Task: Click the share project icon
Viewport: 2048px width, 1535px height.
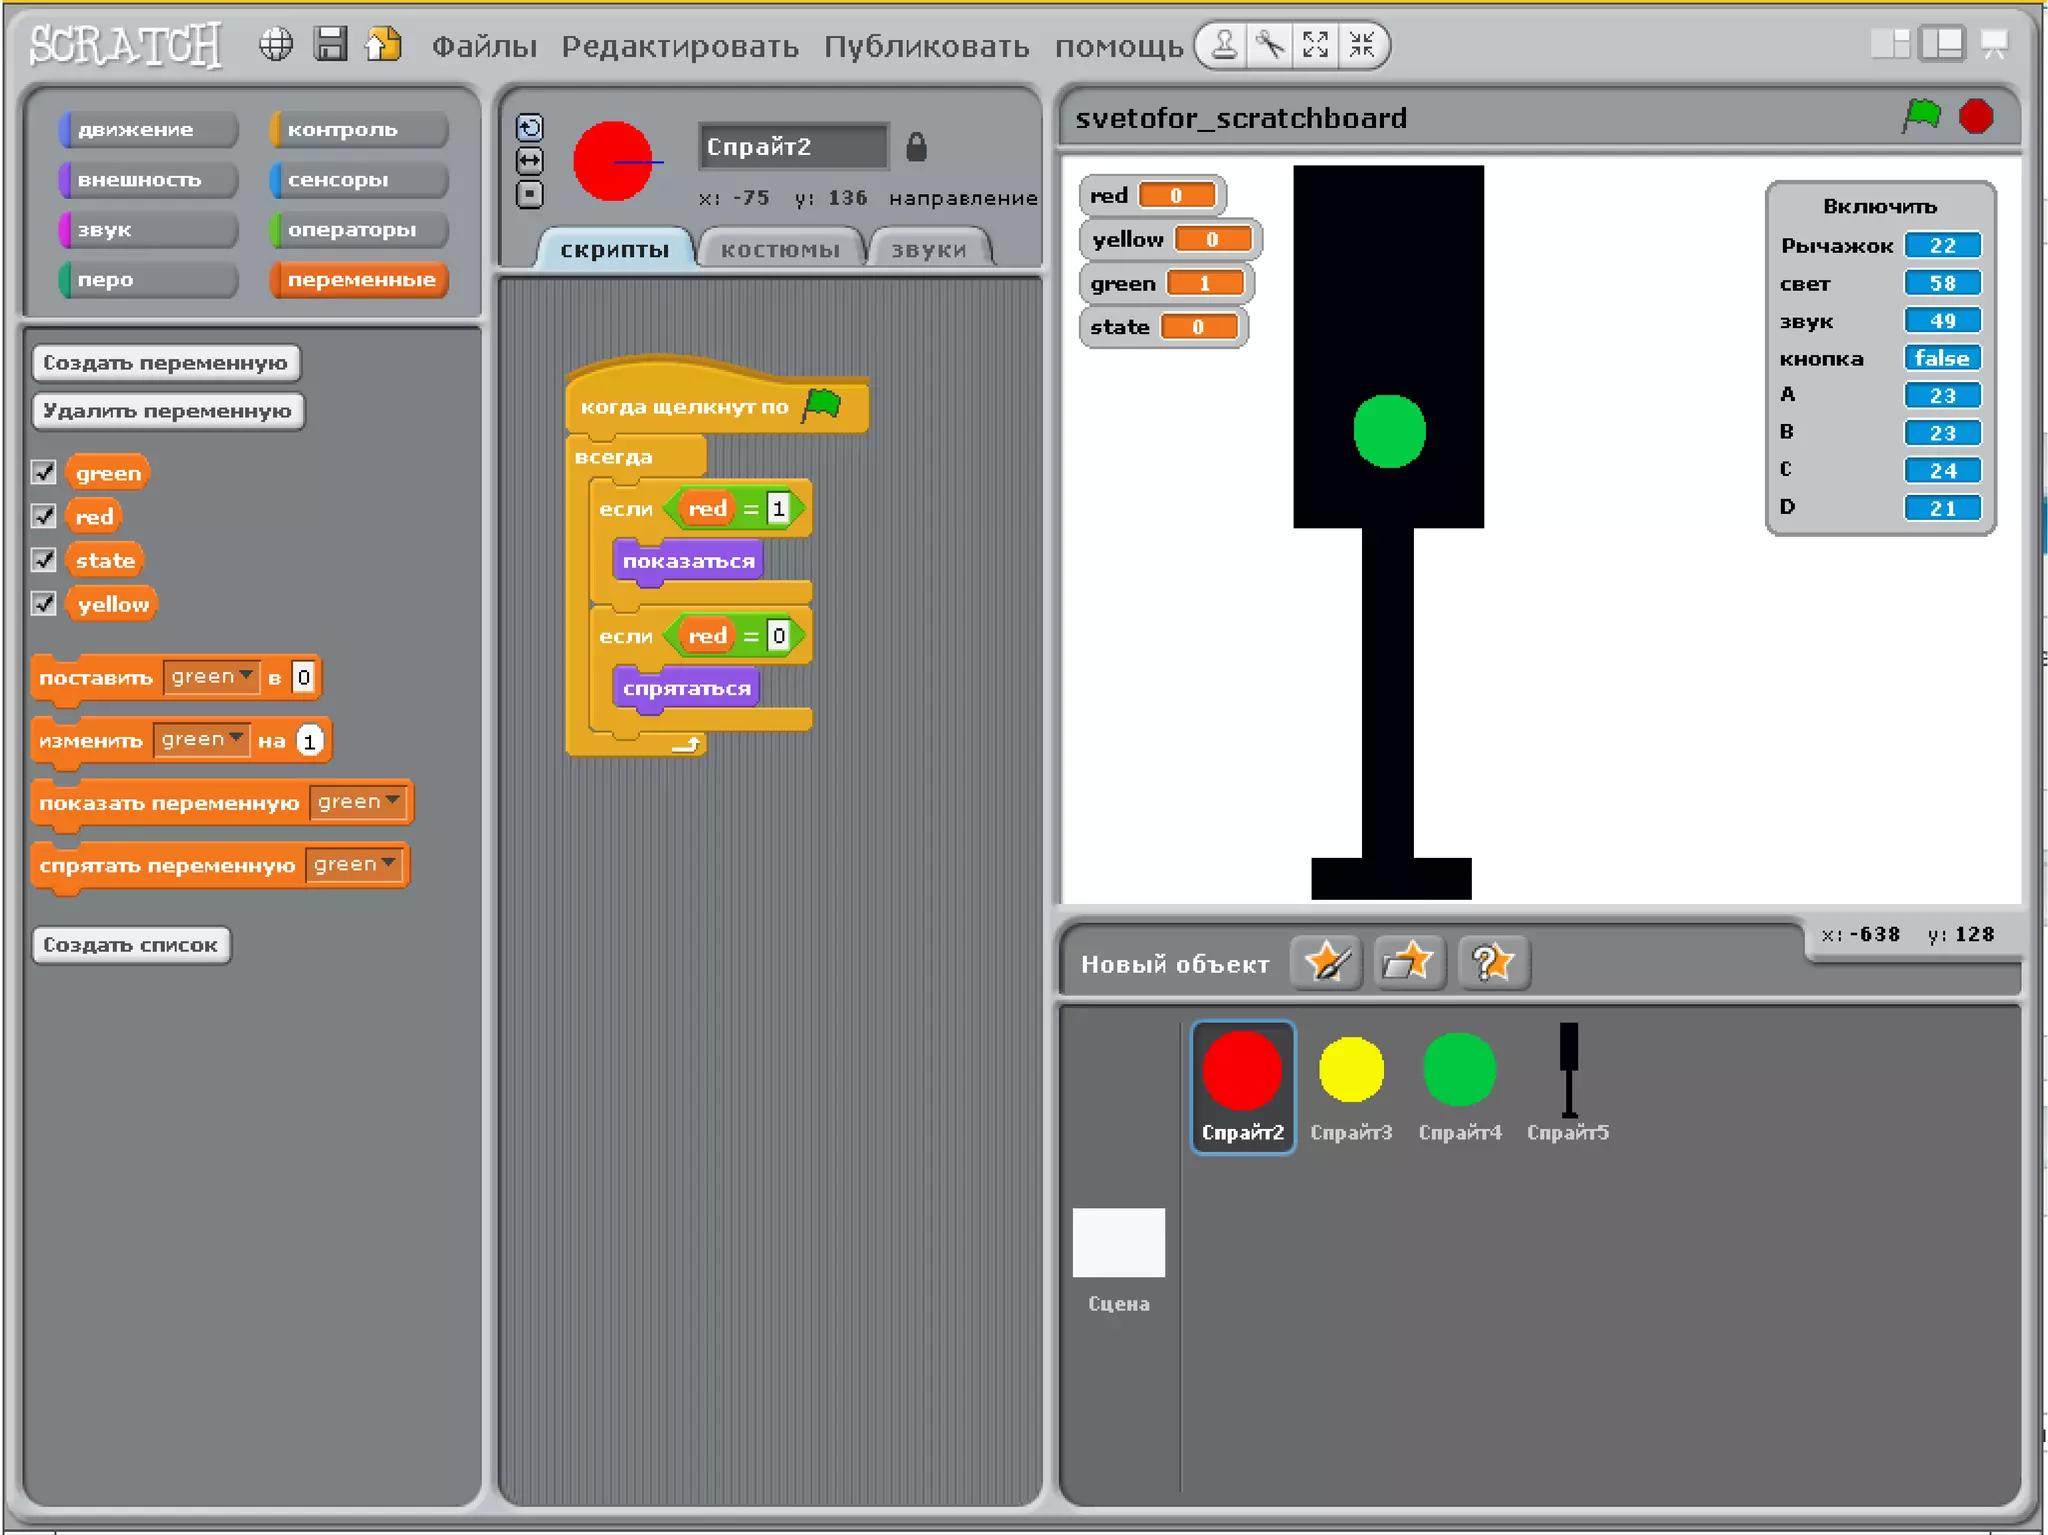Action: click(x=383, y=45)
